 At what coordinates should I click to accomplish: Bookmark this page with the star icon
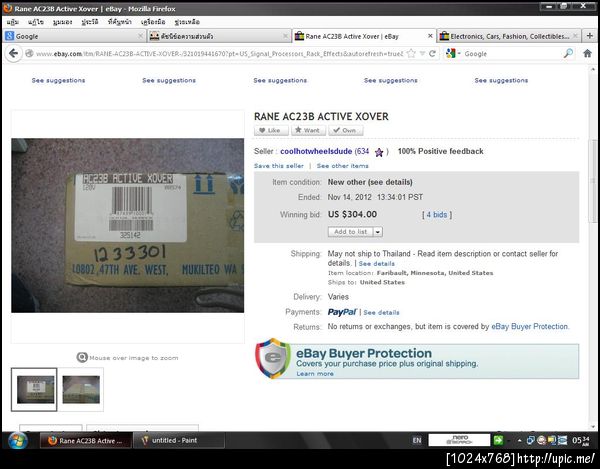pos(411,54)
